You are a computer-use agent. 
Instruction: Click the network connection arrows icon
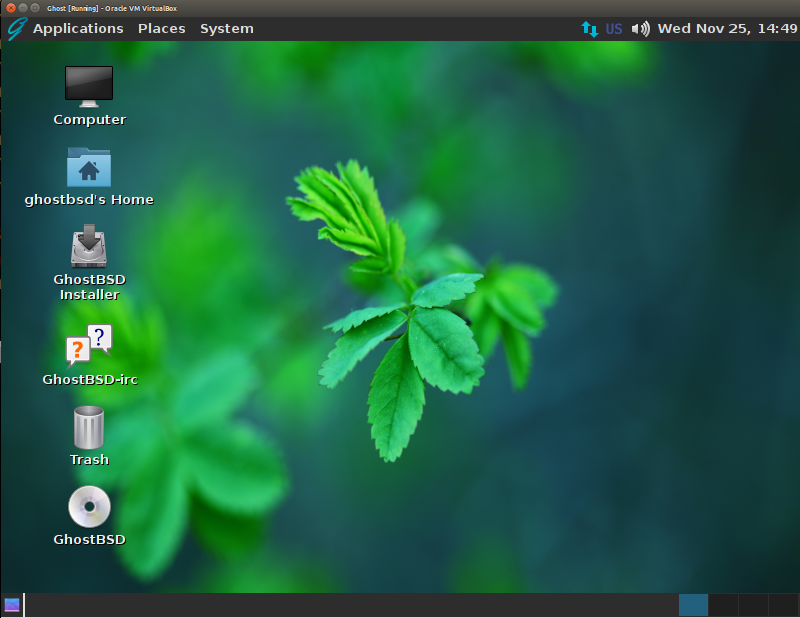click(589, 28)
